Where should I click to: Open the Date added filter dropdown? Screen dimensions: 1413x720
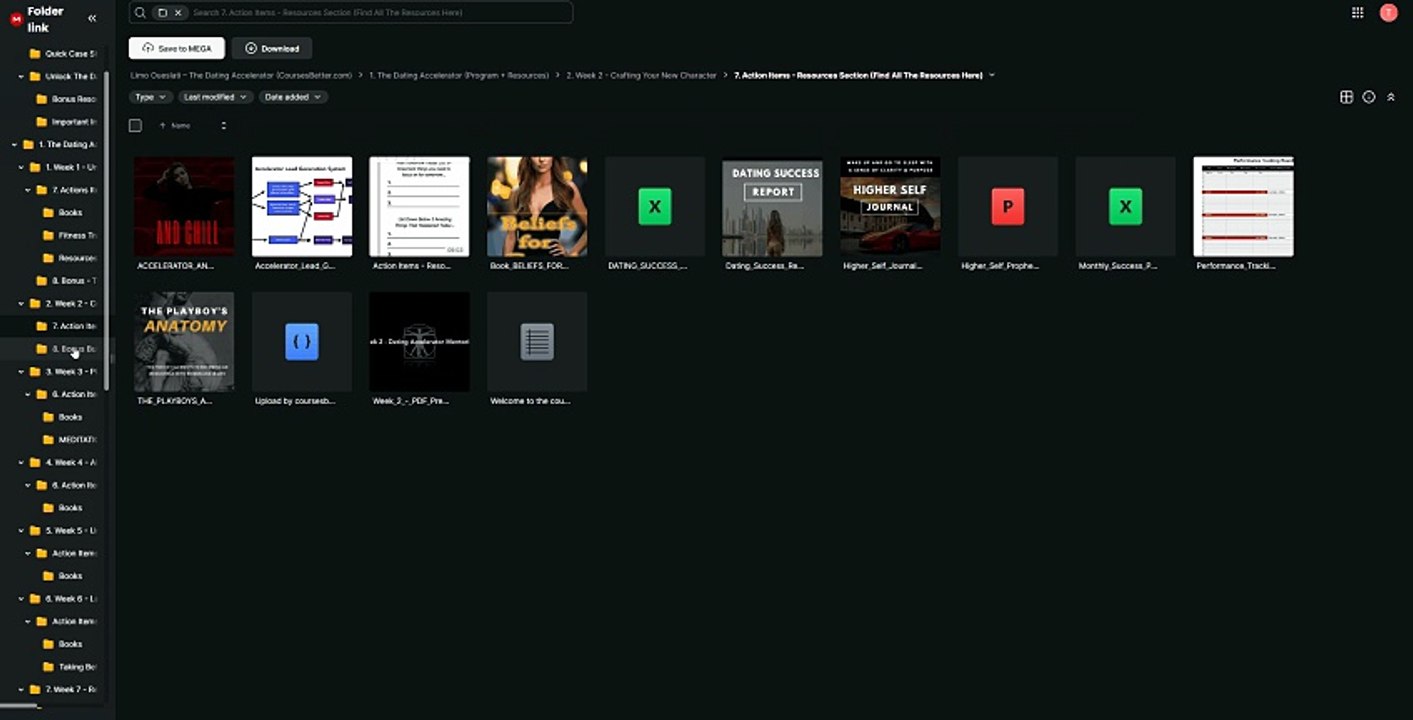pyautogui.click(x=293, y=97)
